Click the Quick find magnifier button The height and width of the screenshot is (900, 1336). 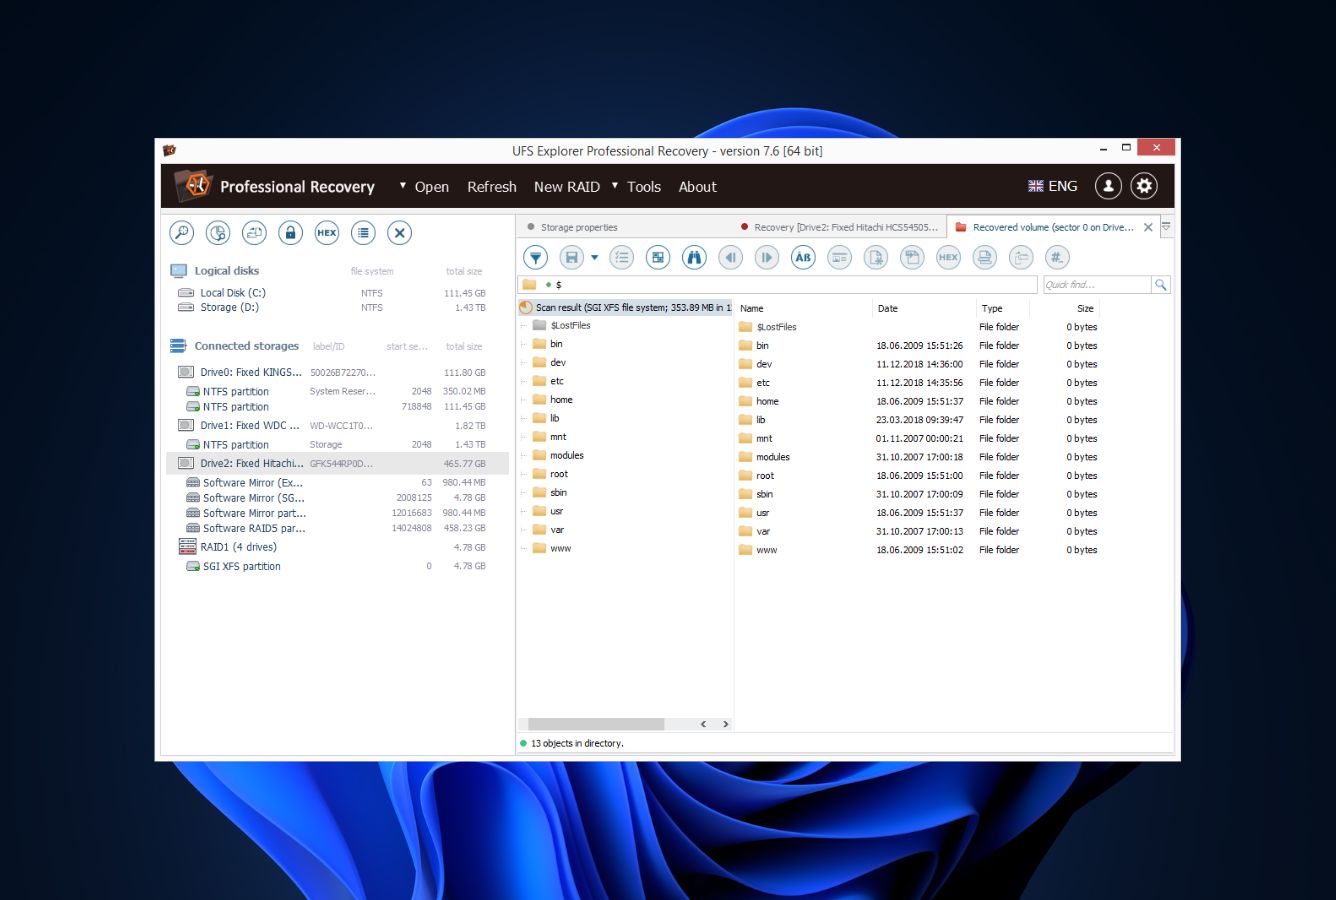point(1161,285)
